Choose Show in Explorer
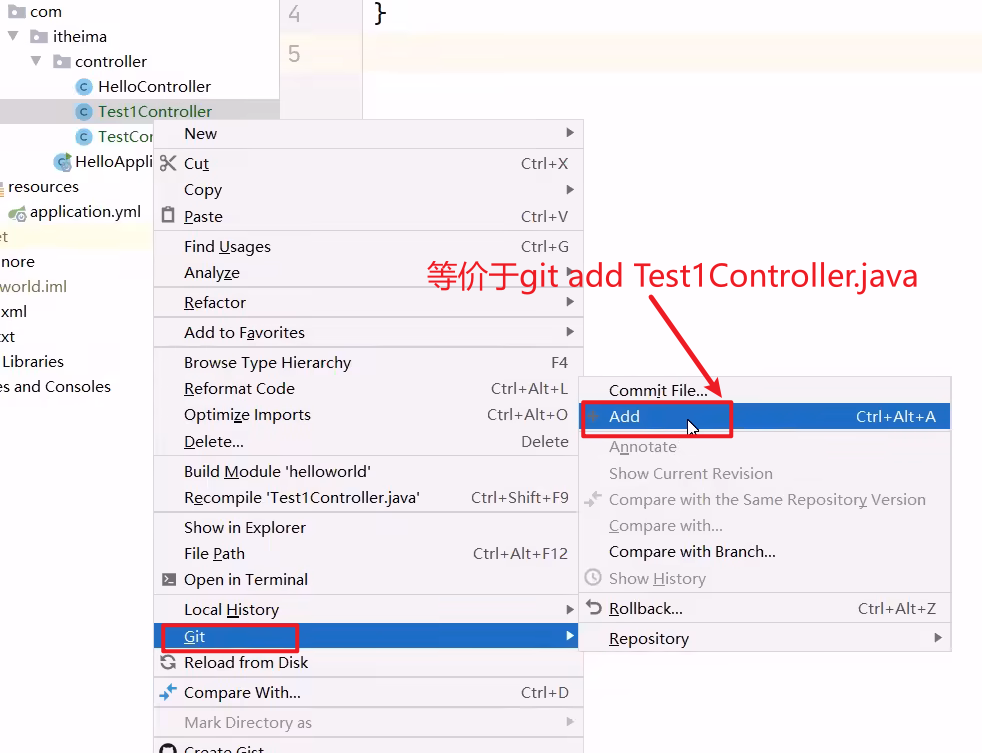The width and height of the screenshot is (982, 753). click(244, 528)
